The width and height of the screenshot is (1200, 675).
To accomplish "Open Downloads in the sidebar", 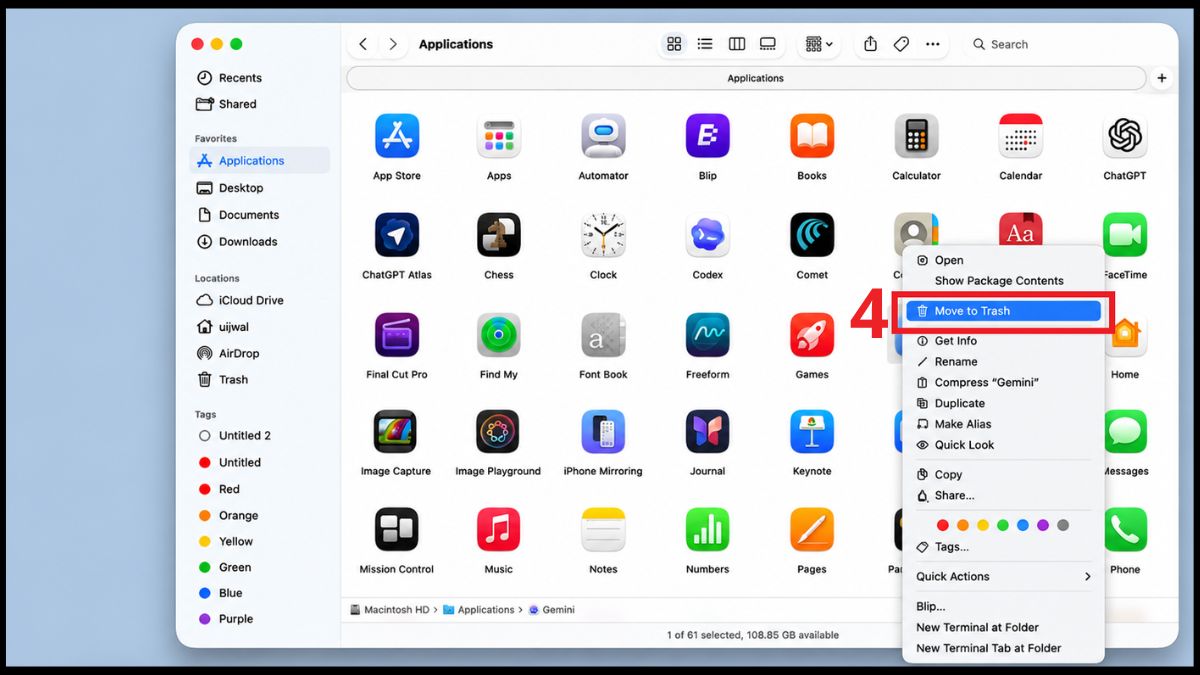I will (258, 242).
